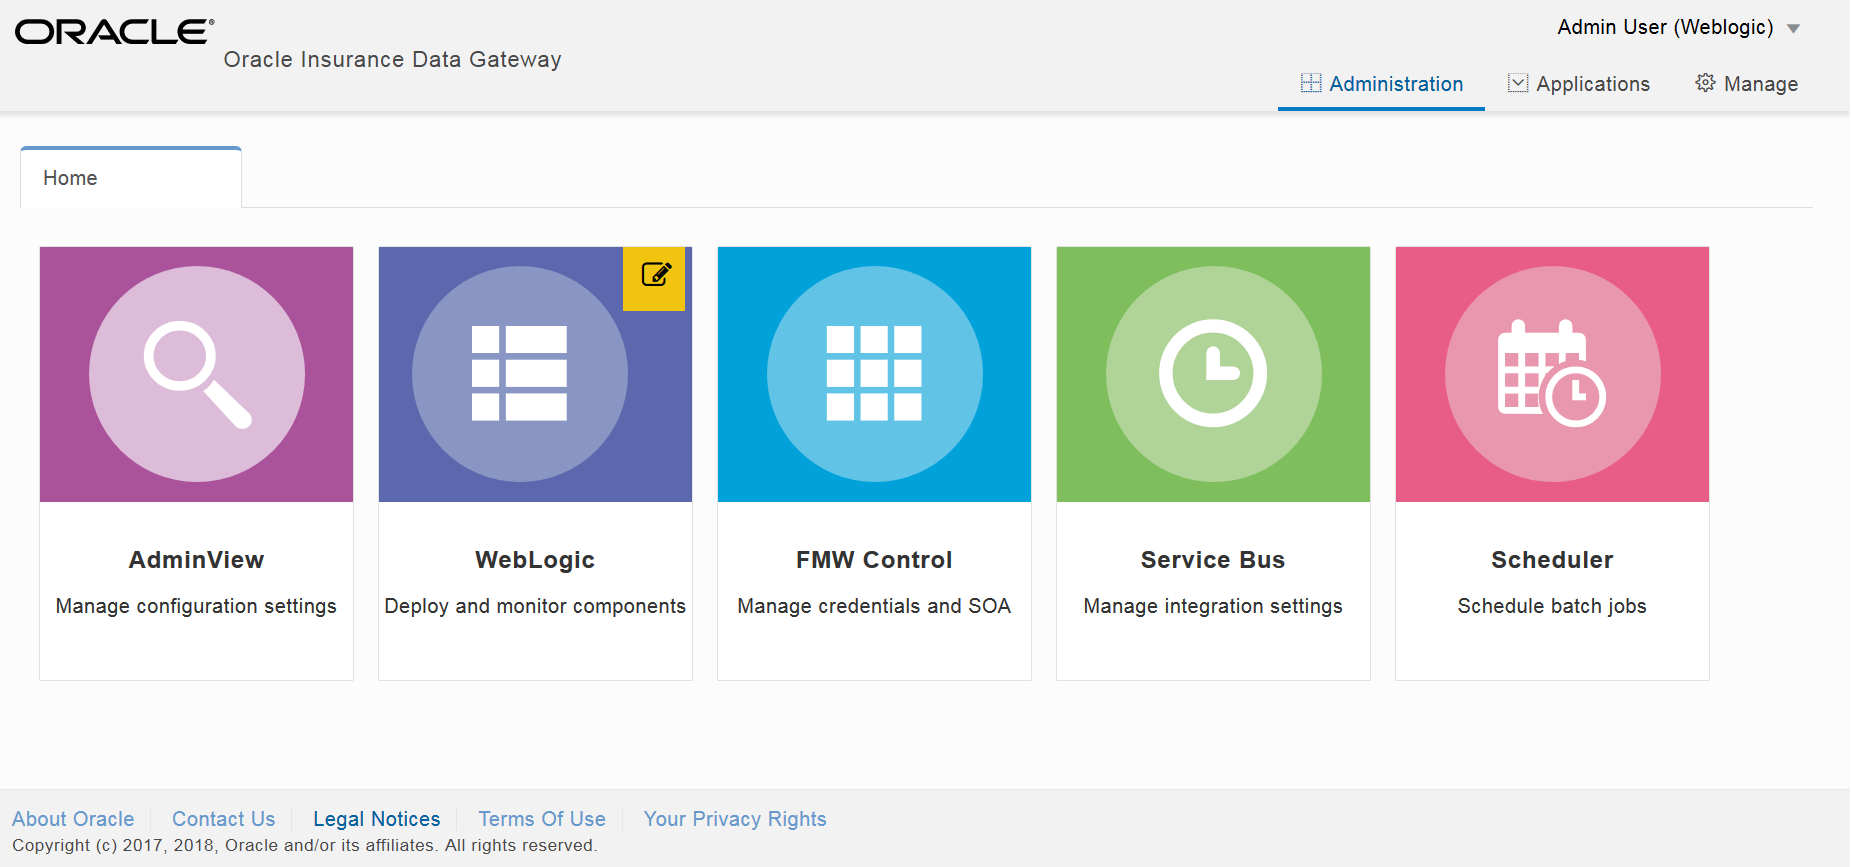Click 'Deploy and monitor components' text
Image resolution: width=1851 pixels, height=867 pixels.
(x=535, y=606)
